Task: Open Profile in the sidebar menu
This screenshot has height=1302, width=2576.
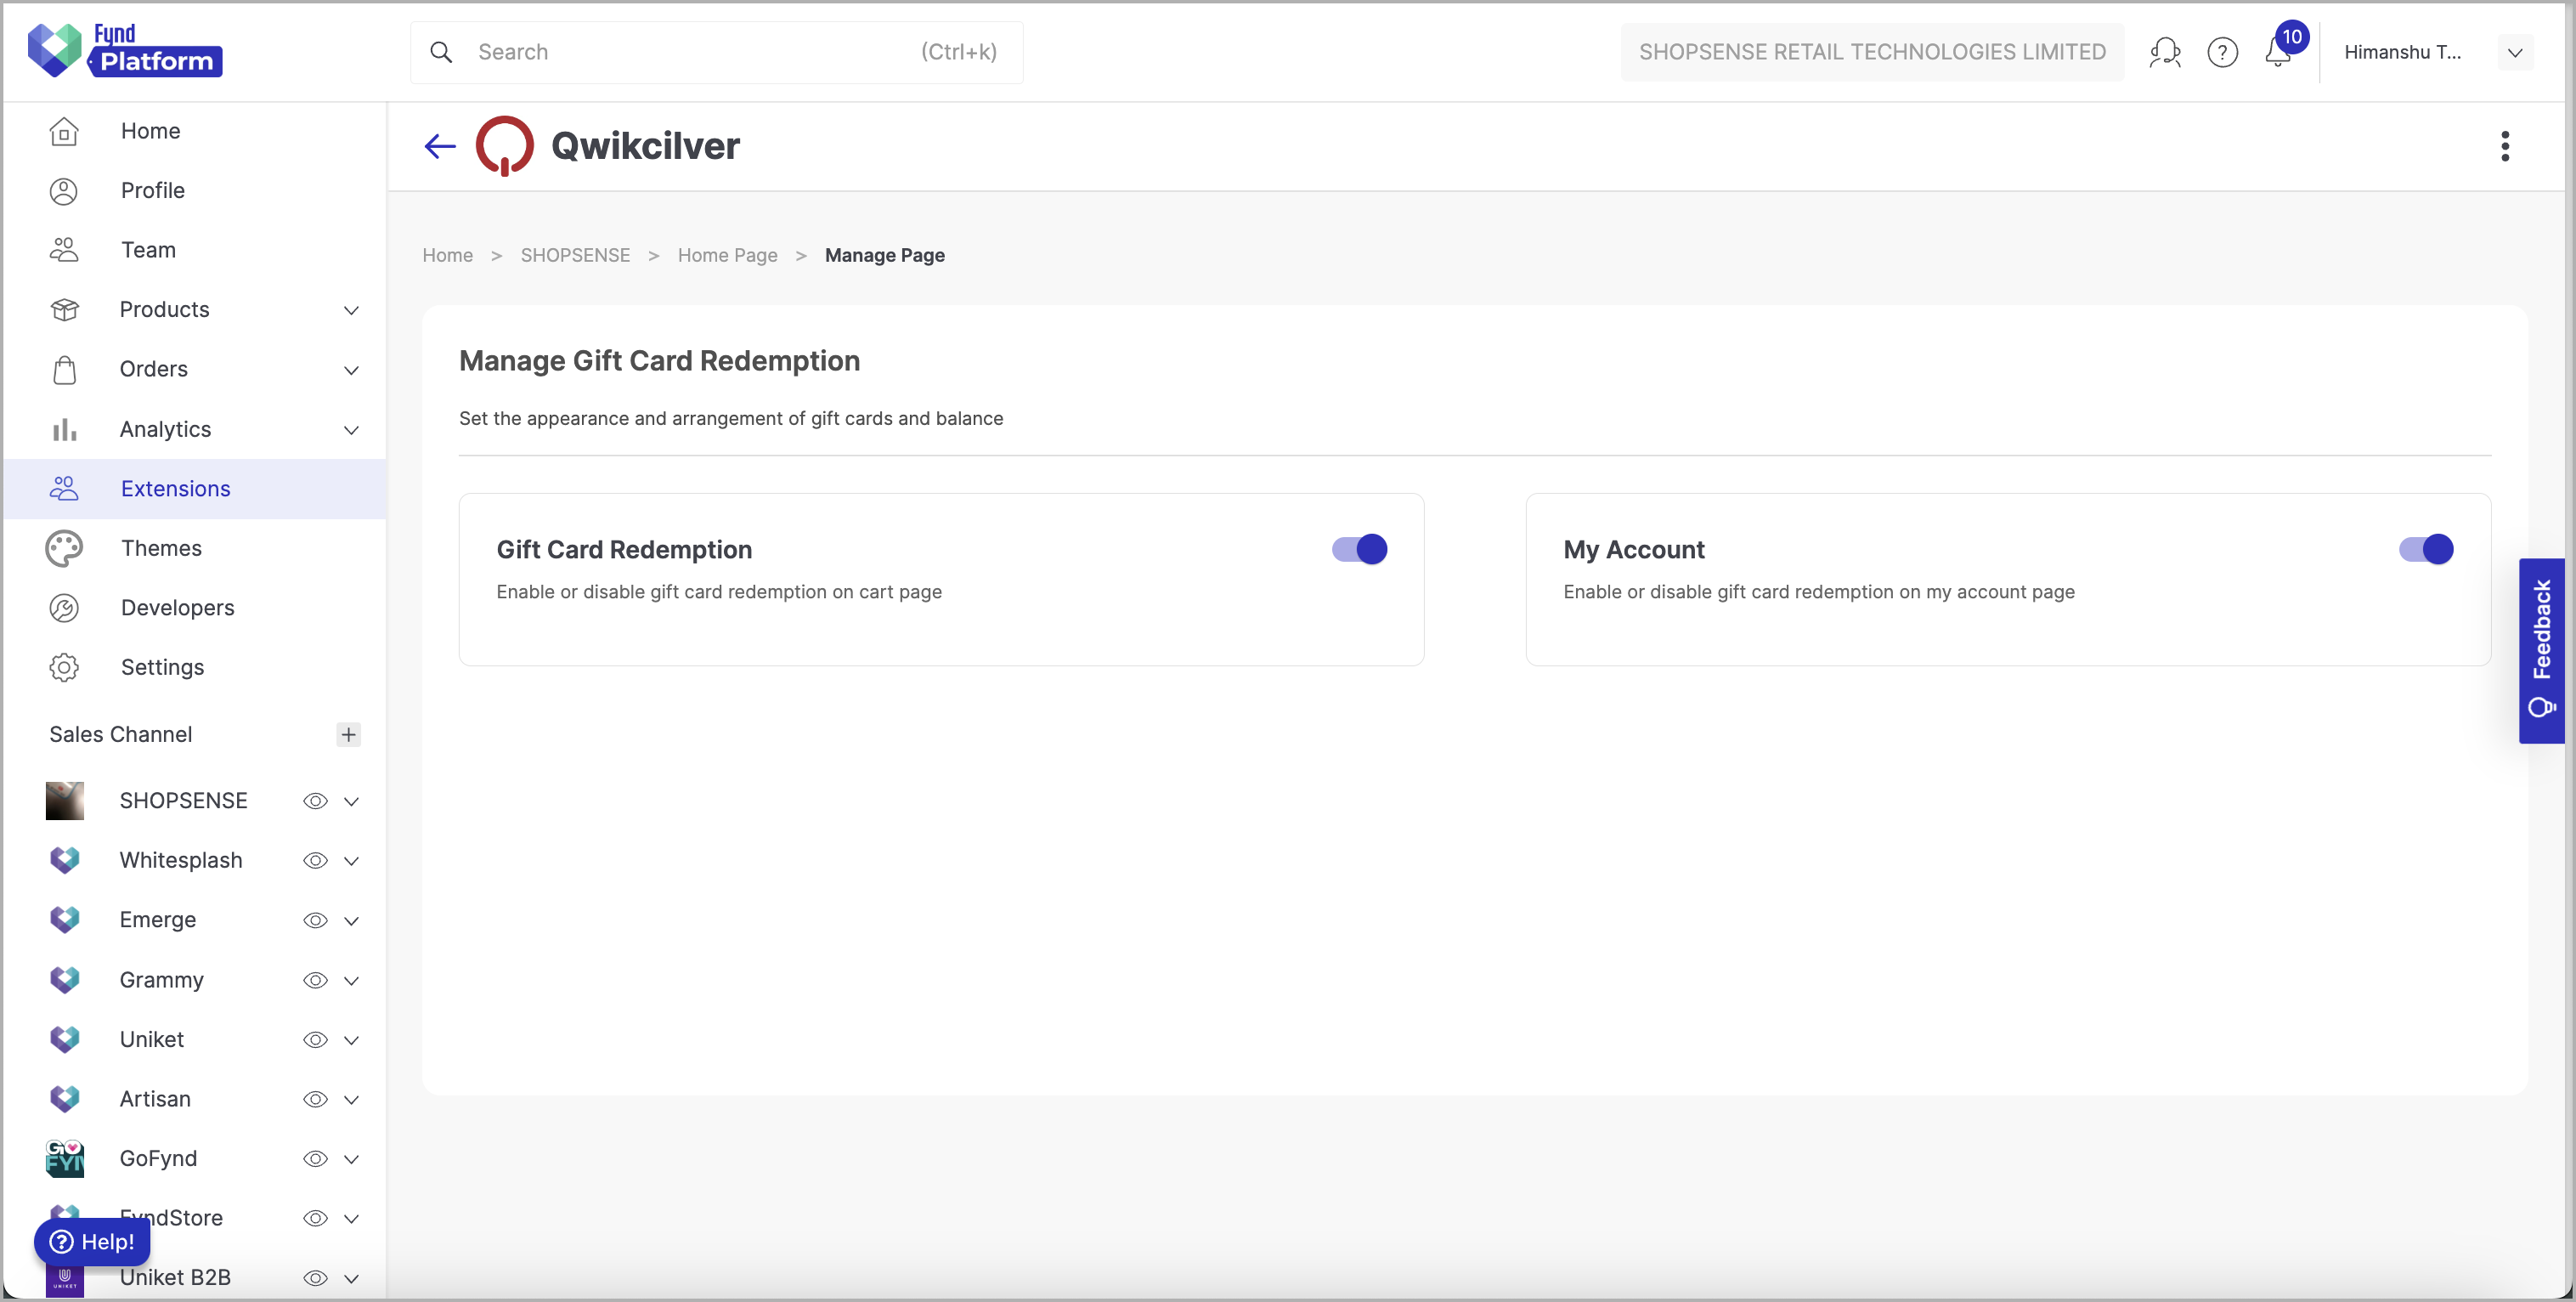Action: click(152, 191)
